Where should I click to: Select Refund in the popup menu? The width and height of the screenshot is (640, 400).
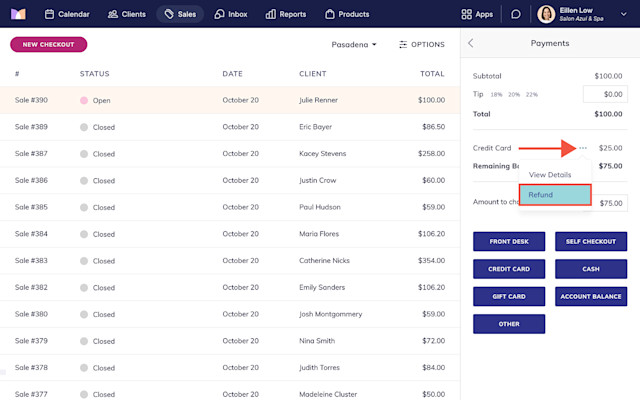pyautogui.click(x=555, y=195)
